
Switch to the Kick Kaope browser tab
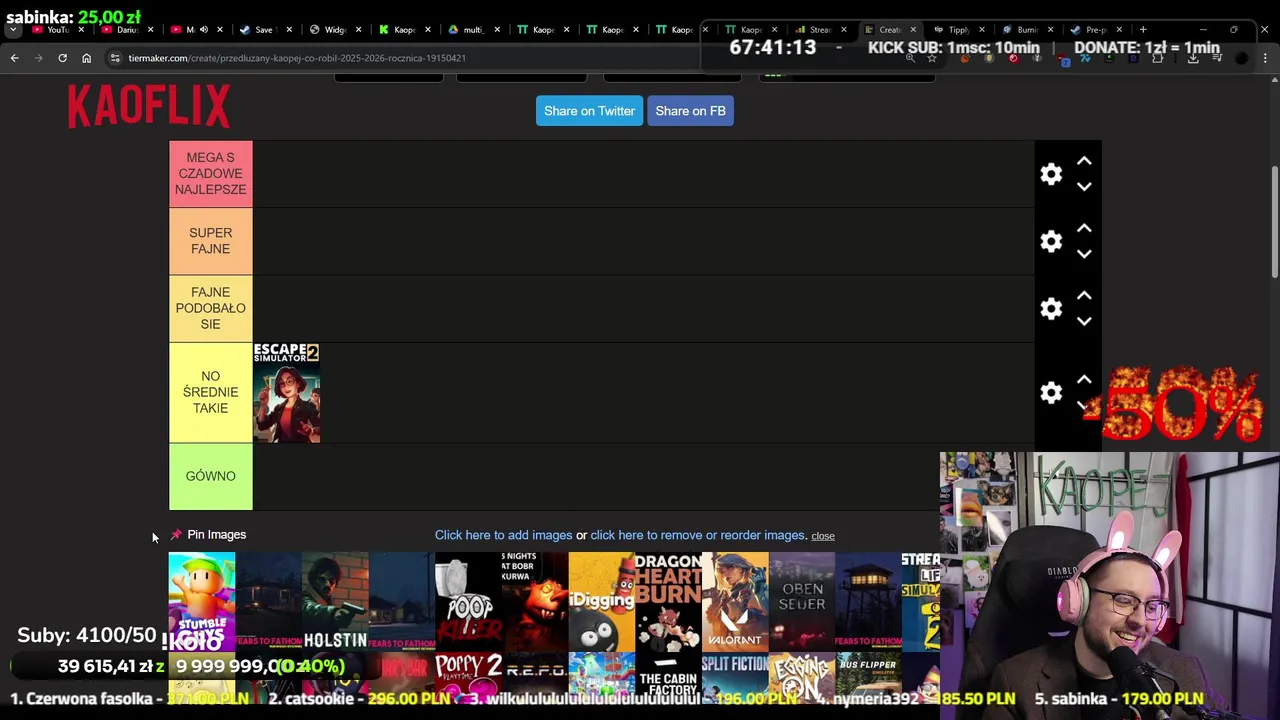[x=404, y=29]
